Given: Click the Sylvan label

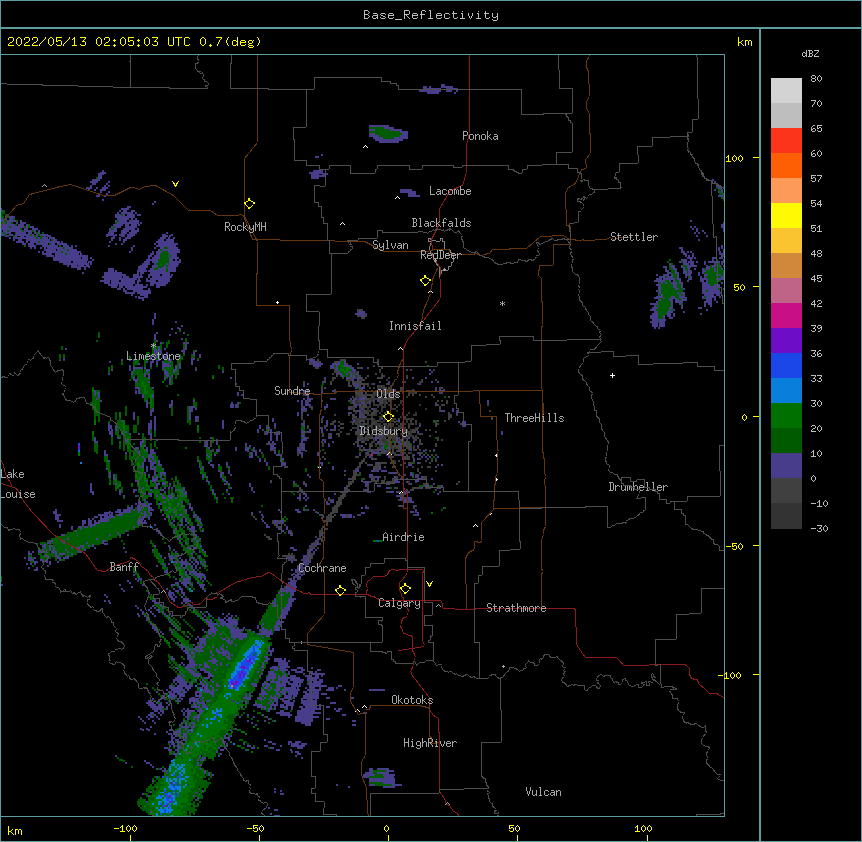Looking at the screenshot, I should click(390, 245).
